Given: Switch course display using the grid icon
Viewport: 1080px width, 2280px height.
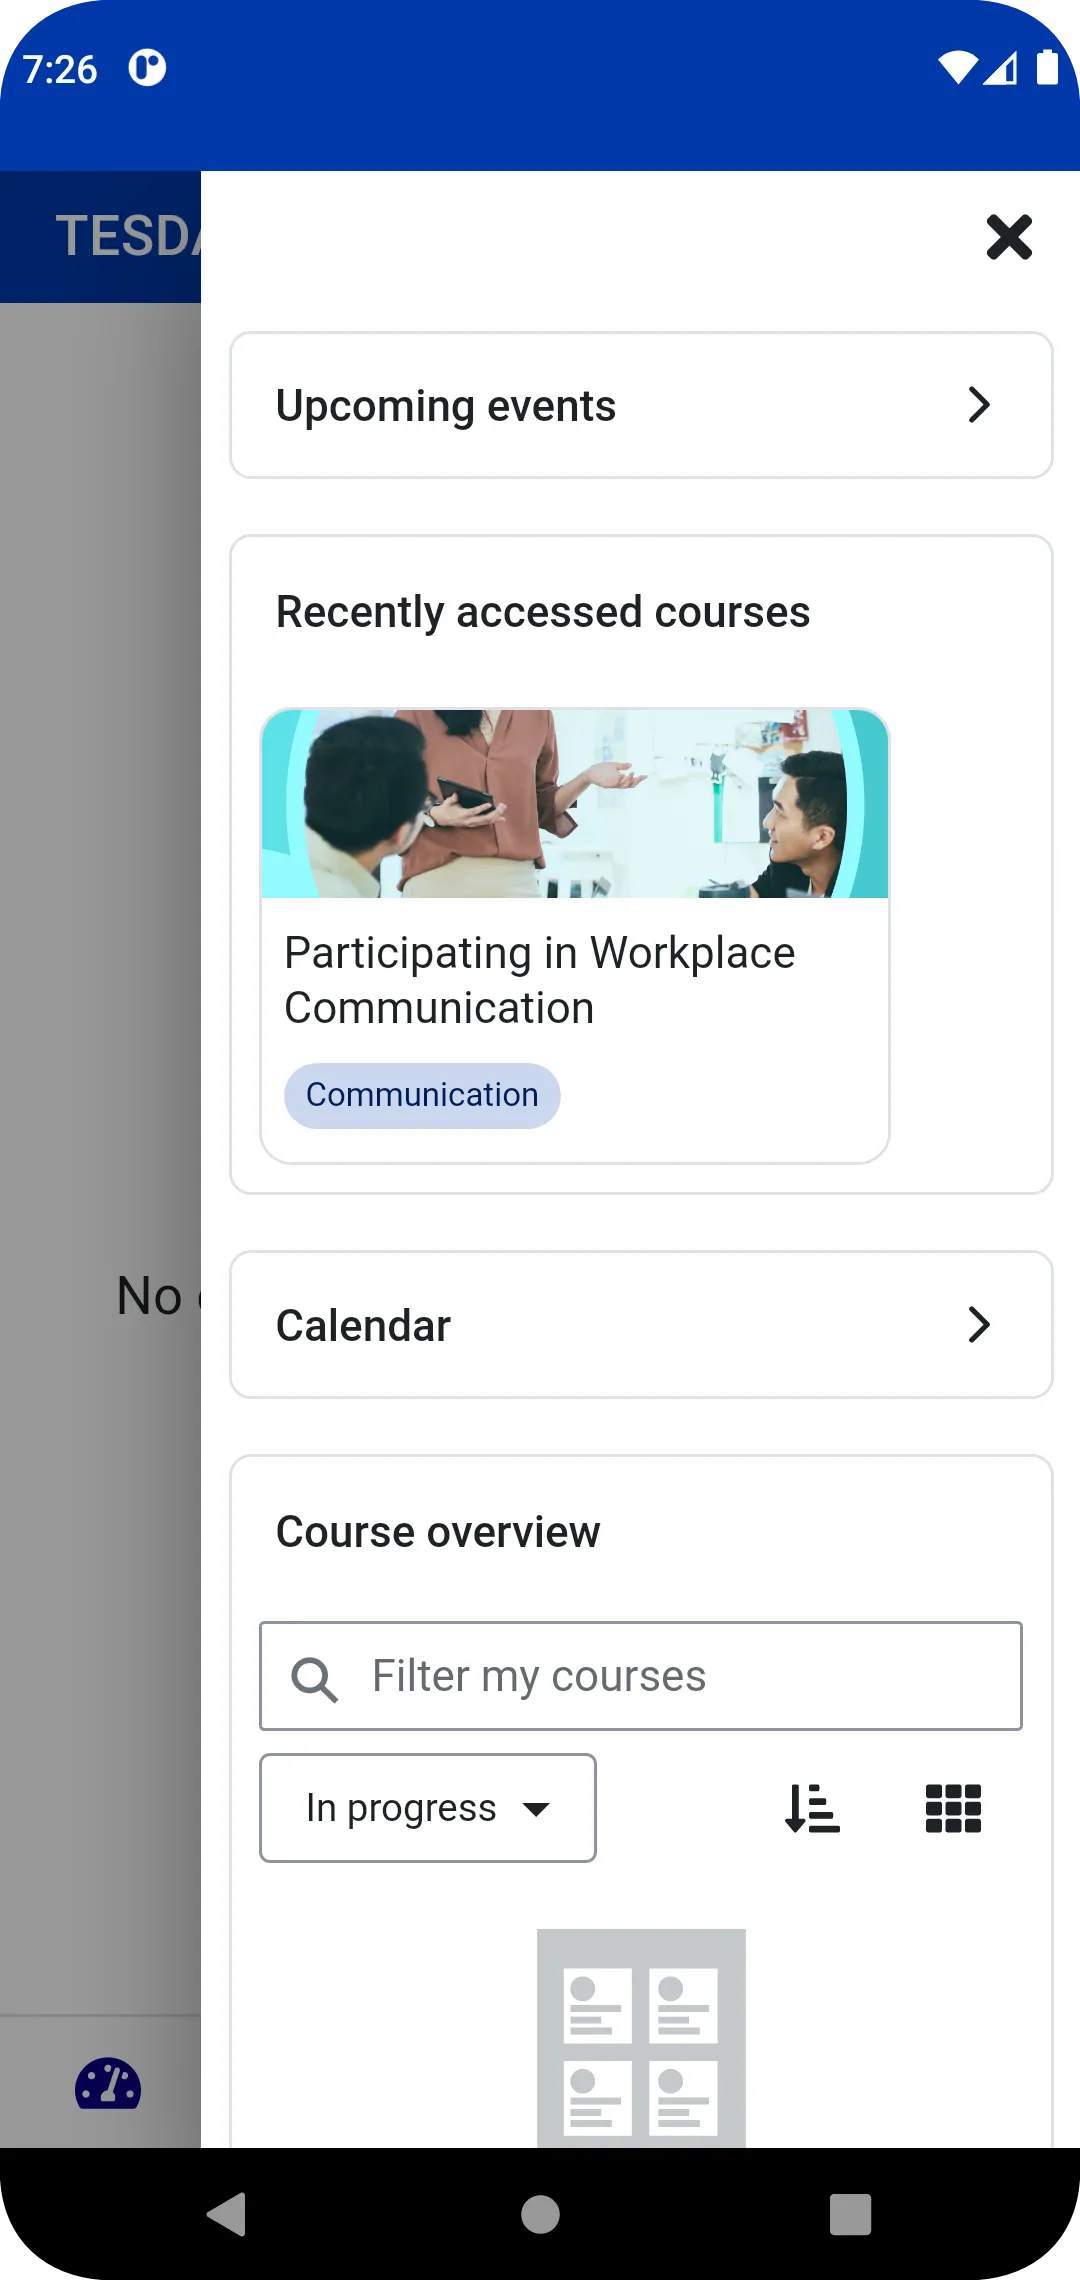Looking at the screenshot, I should [x=953, y=1808].
